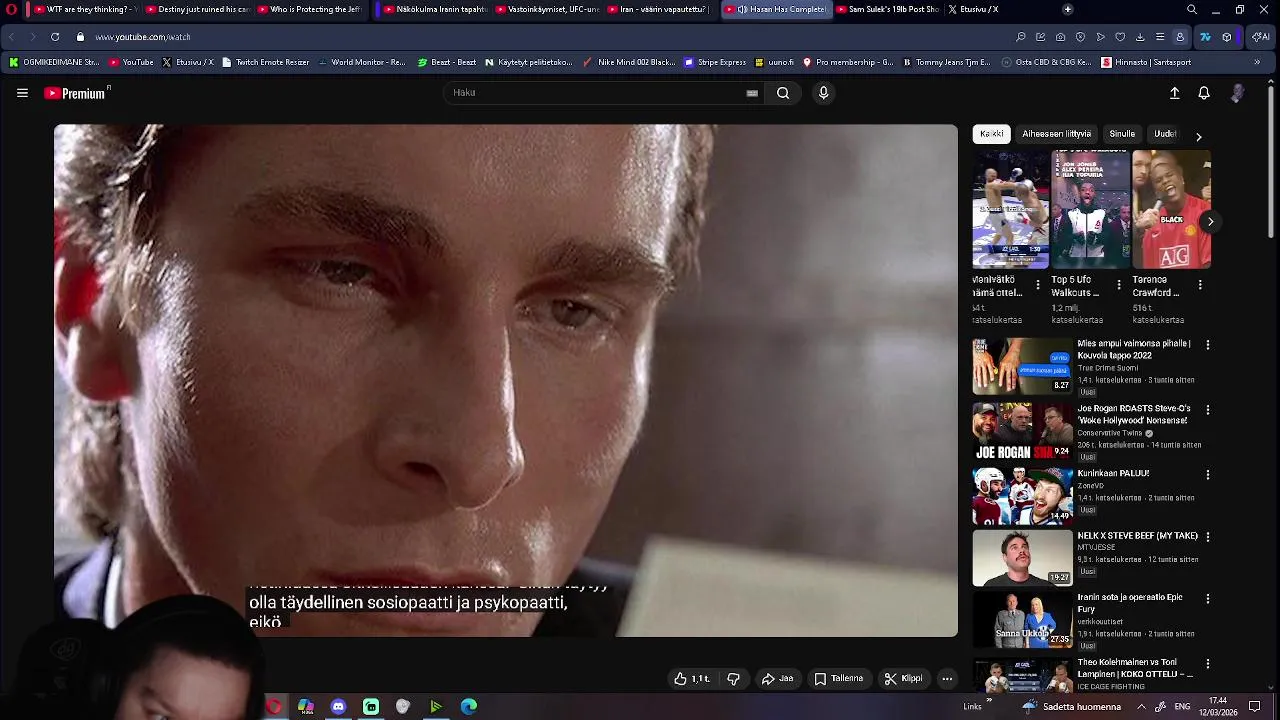Viewport: 1280px width, 720px height.
Task: Open options for Top 5 Ufc Walkouts short
Action: tap(1118, 285)
